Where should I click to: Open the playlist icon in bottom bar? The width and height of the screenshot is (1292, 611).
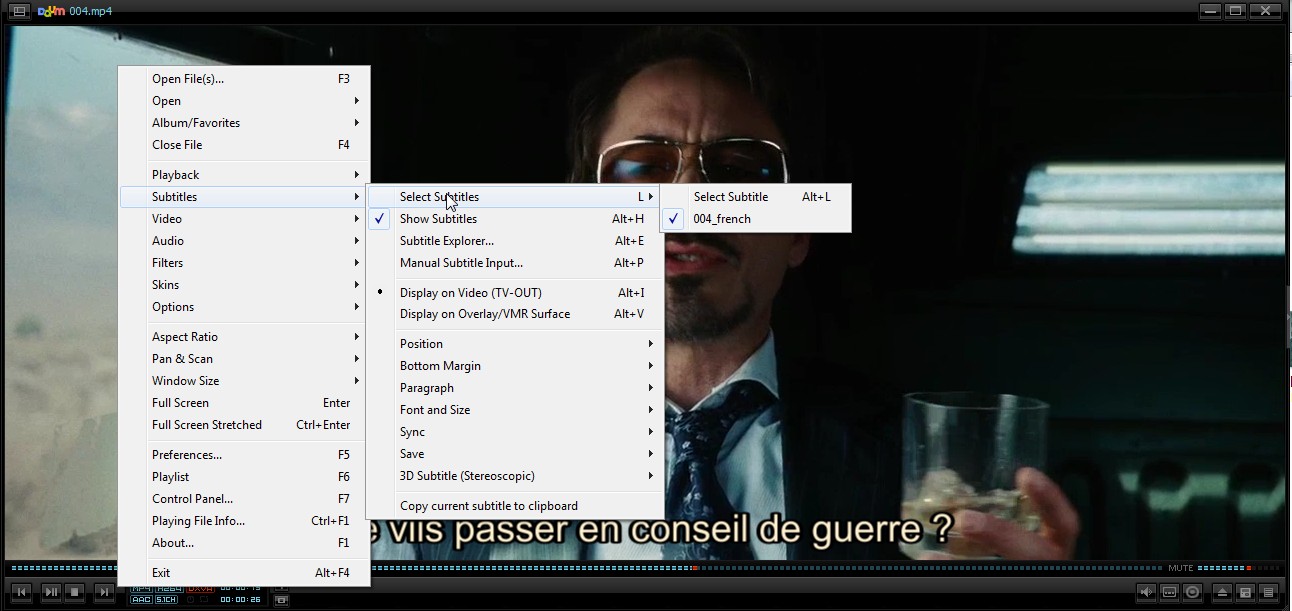click(1268, 593)
